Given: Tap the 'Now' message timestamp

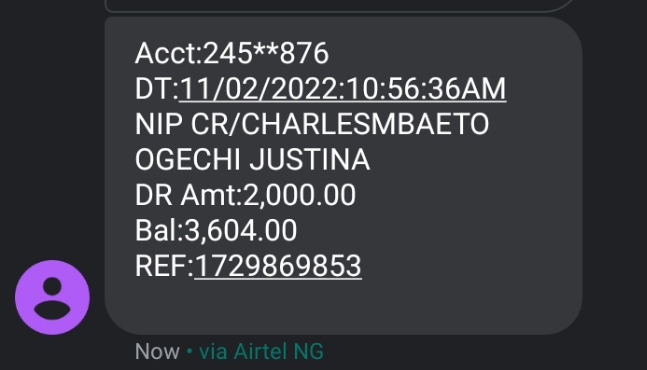Looking at the screenshot, I should (157, 352).
